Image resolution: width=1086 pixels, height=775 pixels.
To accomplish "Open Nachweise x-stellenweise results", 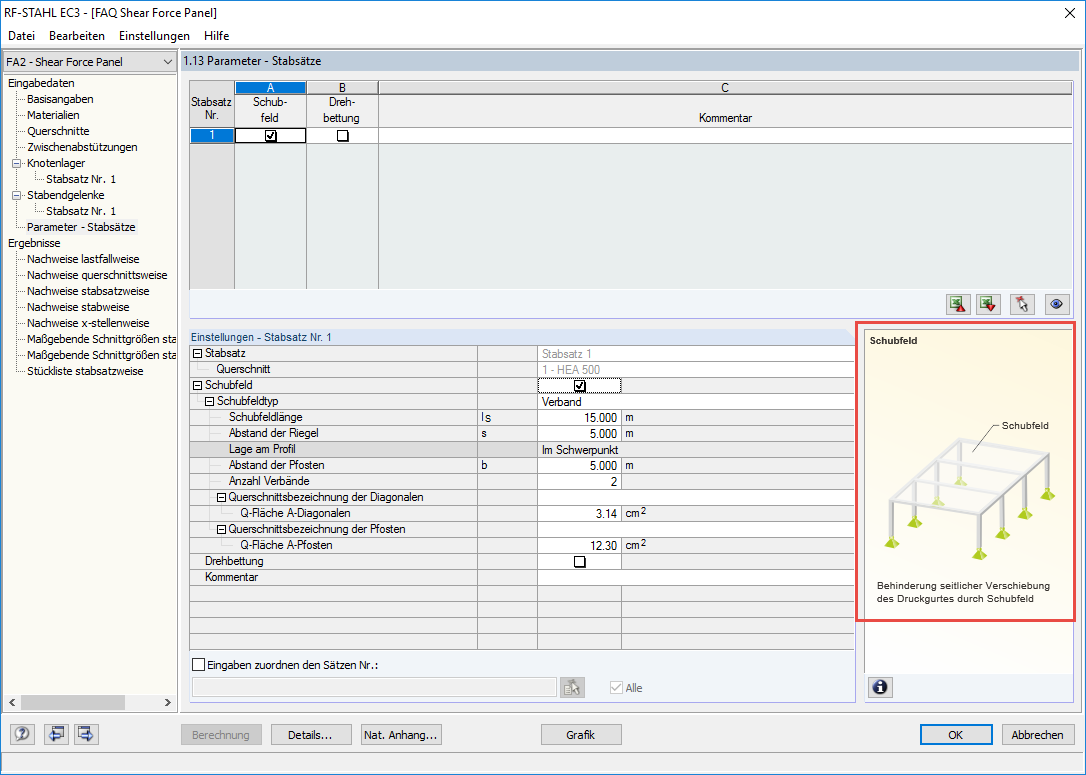I will [x=88, y=323].
